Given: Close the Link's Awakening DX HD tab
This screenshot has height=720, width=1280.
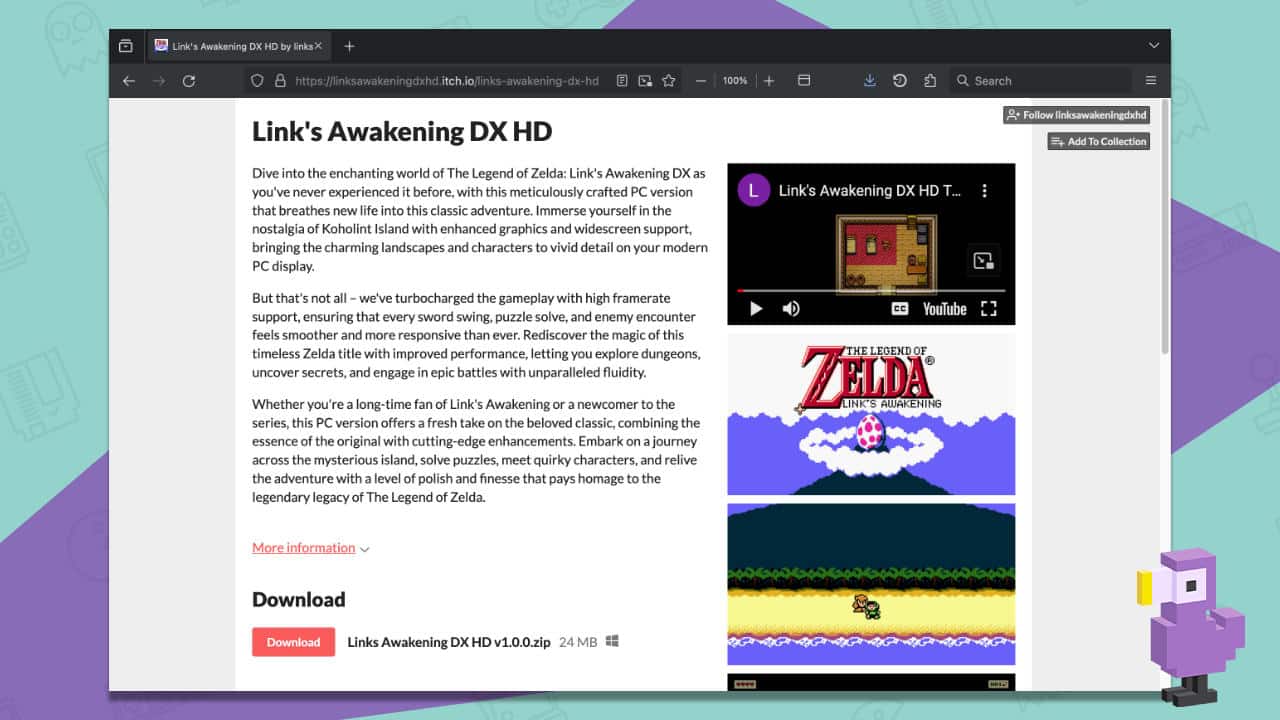Looking at the screenshot, I should 318,46.
